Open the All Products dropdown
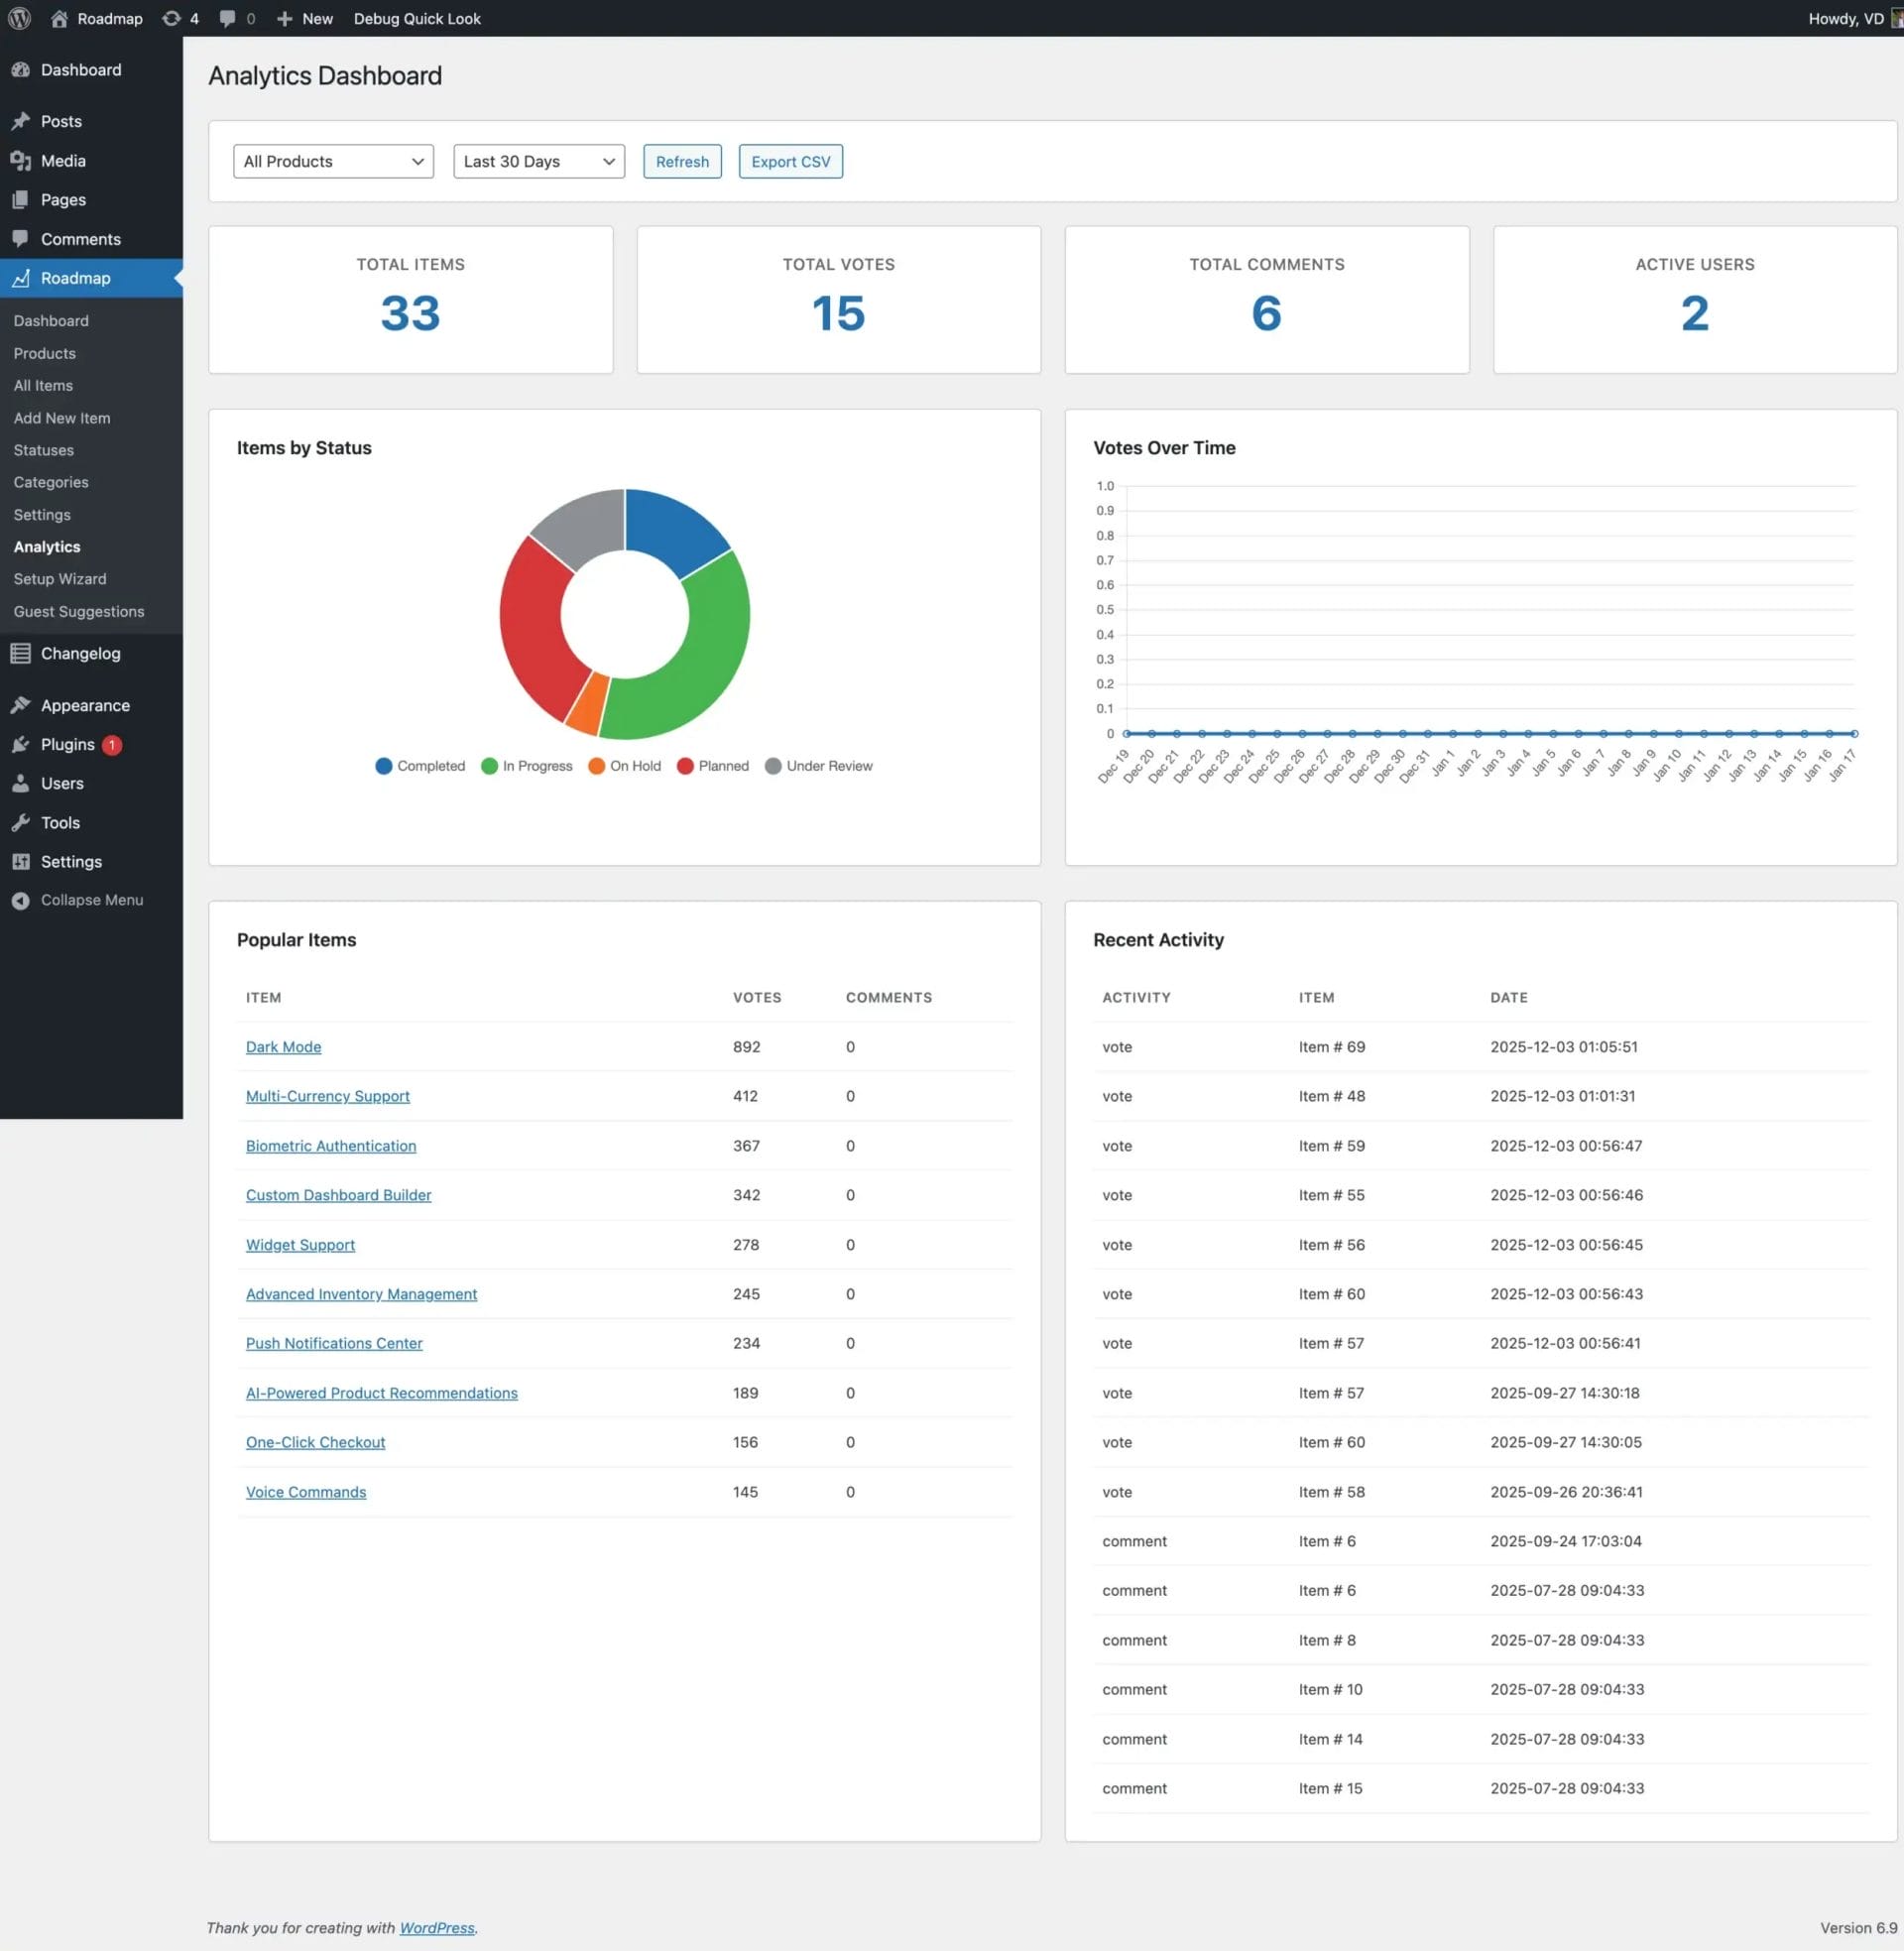This screenshot has height=1951, width=1904. pyautogui.click(x=332, y=161)
